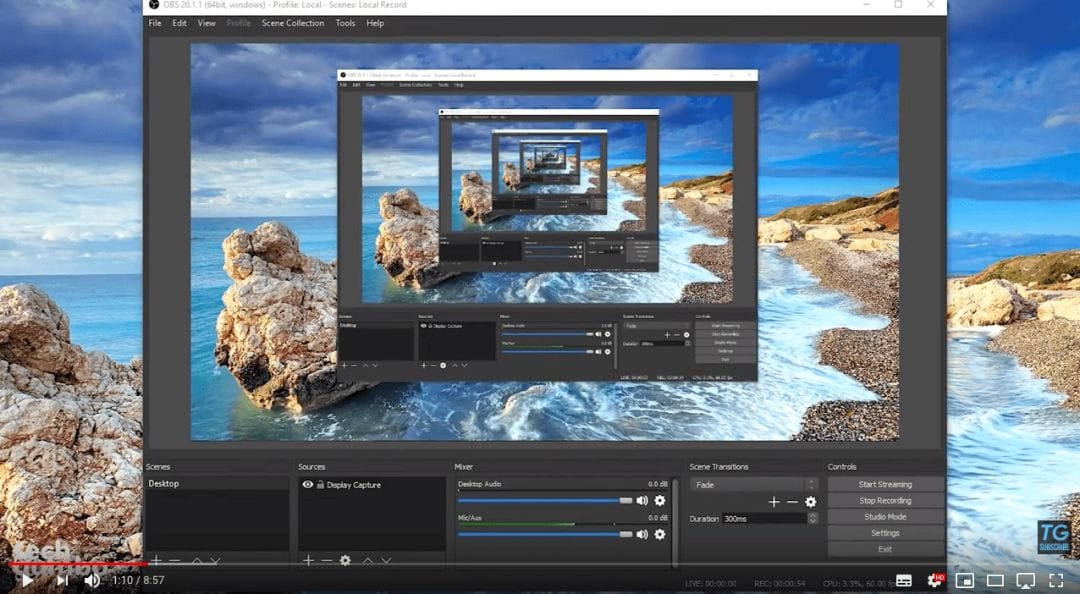Click the Duration spinner arrows
Image resolution: width=1080 pixels, height=594 pixels.
click(x=813, y=518)
